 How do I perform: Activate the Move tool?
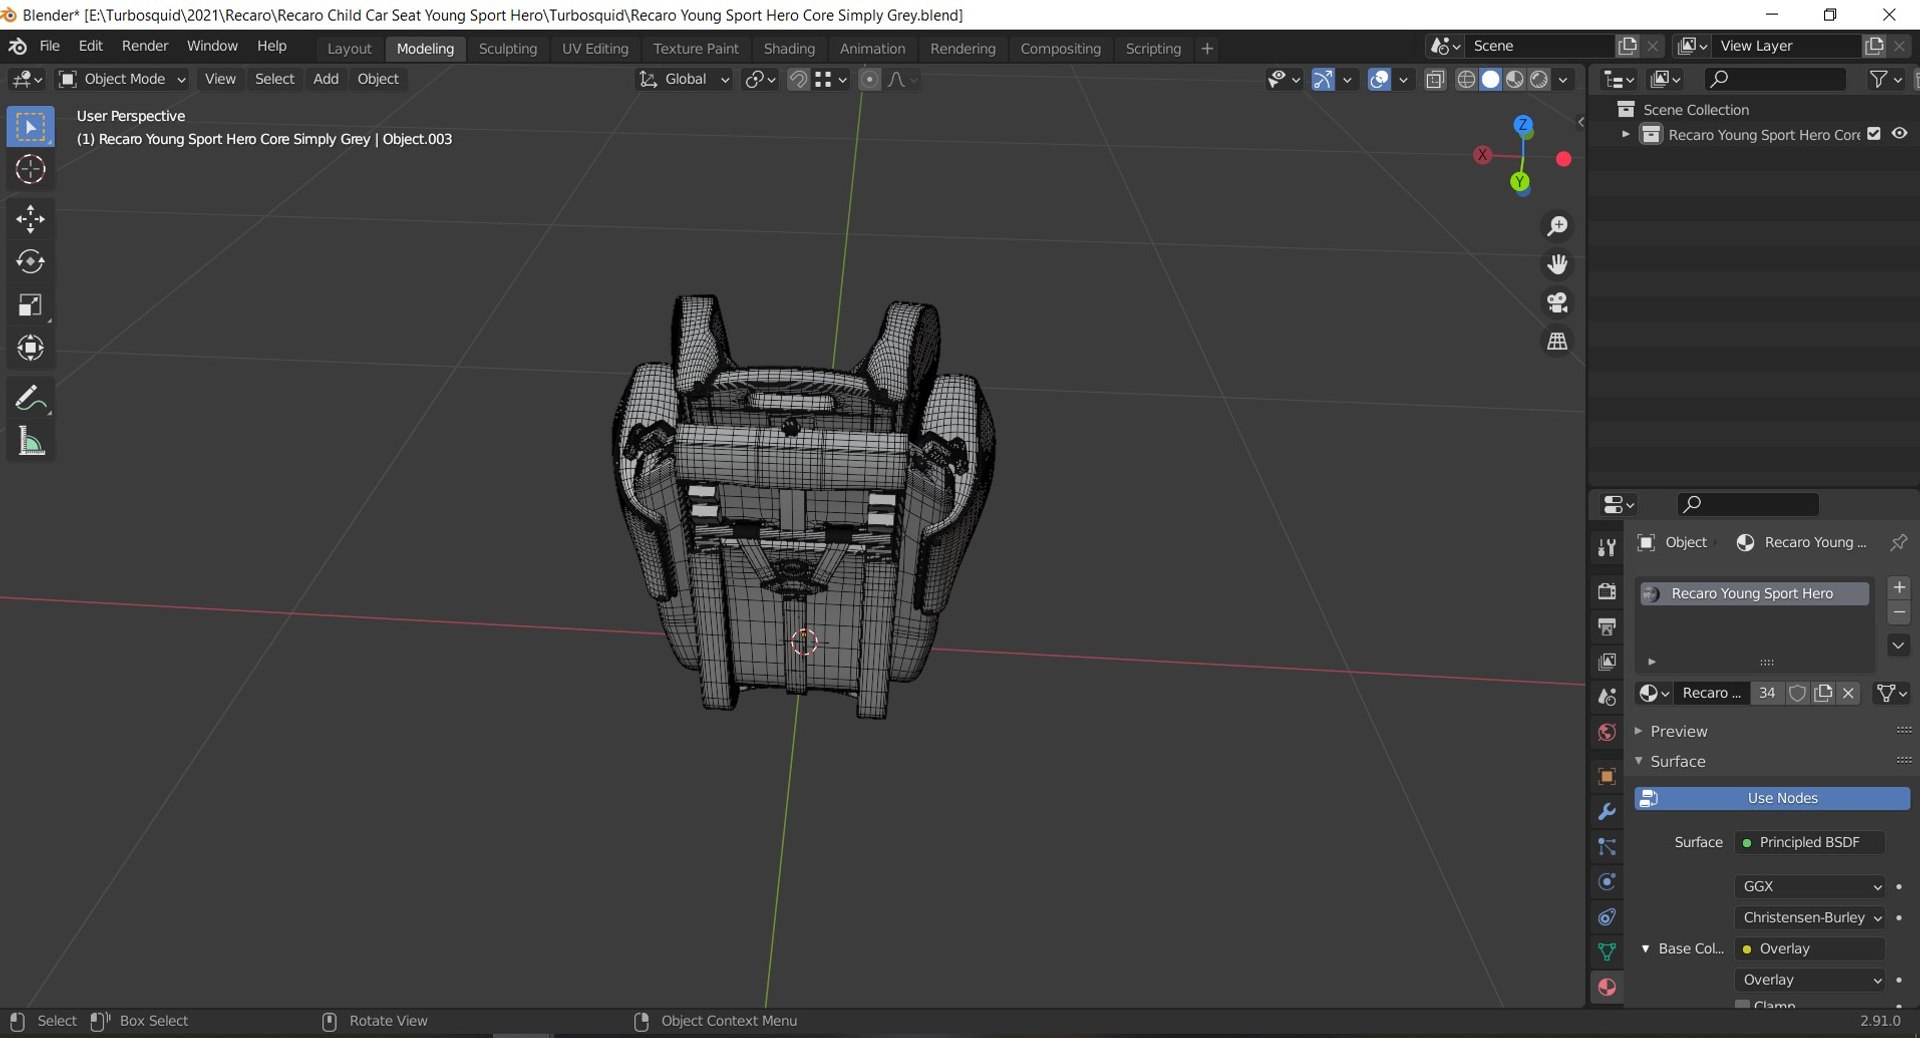30,218
